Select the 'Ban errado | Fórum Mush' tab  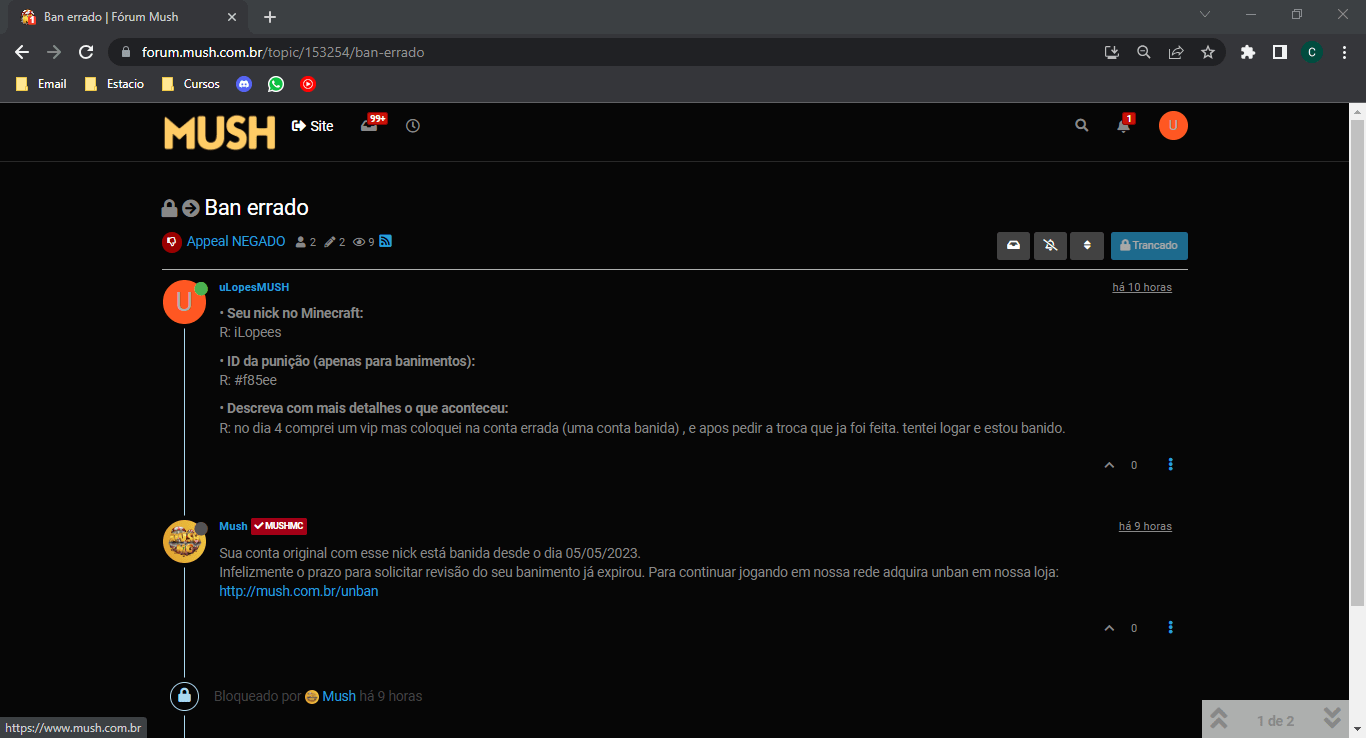click(x=128, y=17)
